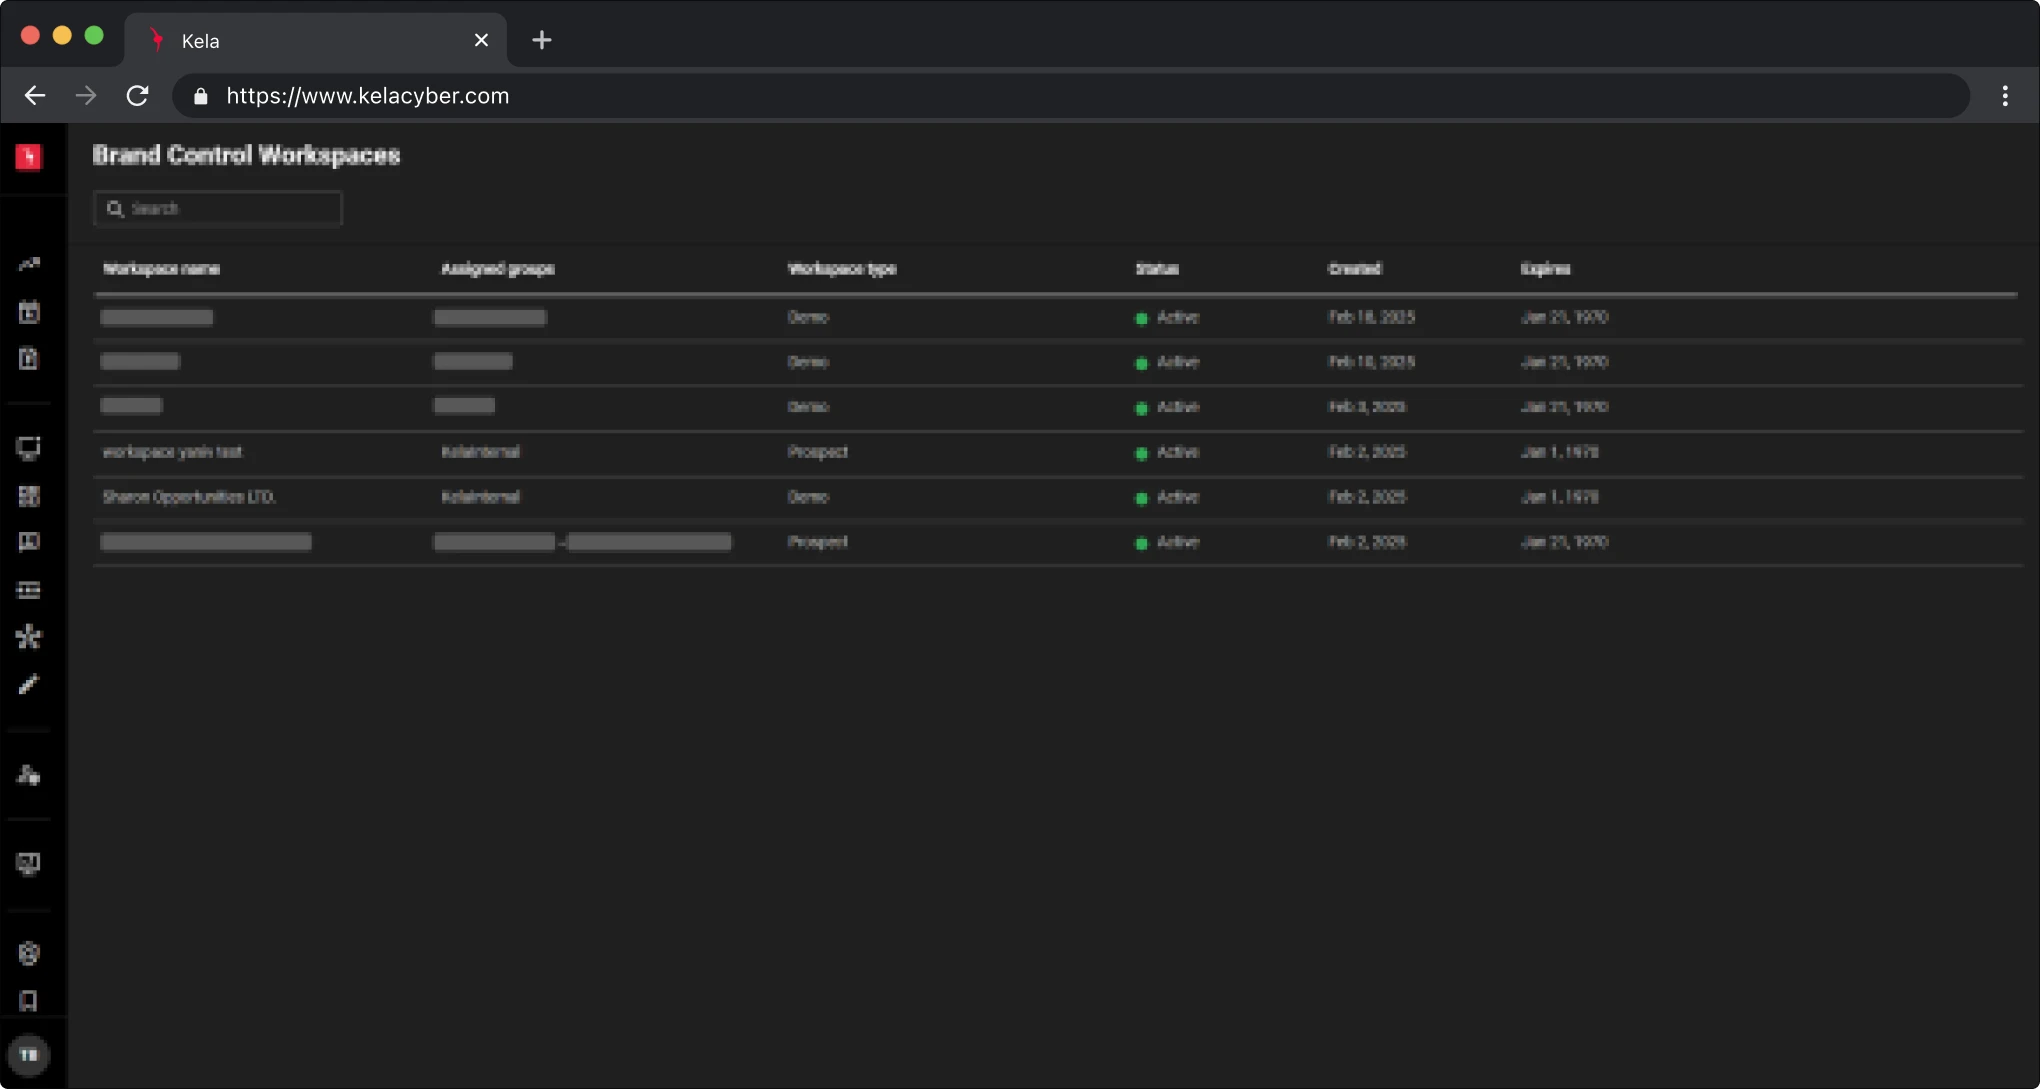Open the pencil edit icon in sidebar

click(29, 685)
